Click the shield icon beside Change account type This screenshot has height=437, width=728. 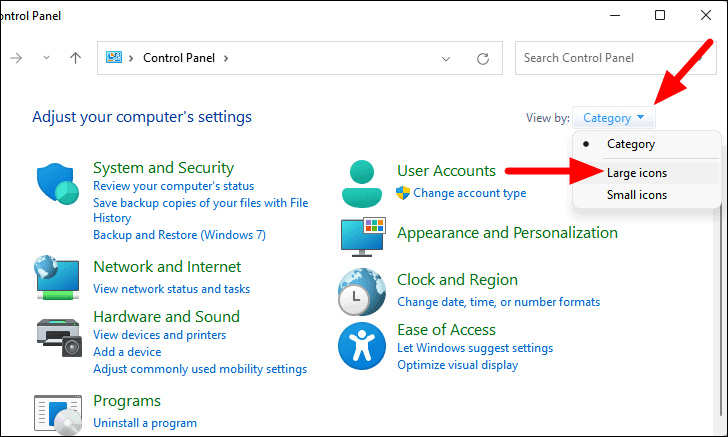tap(403, 193)
